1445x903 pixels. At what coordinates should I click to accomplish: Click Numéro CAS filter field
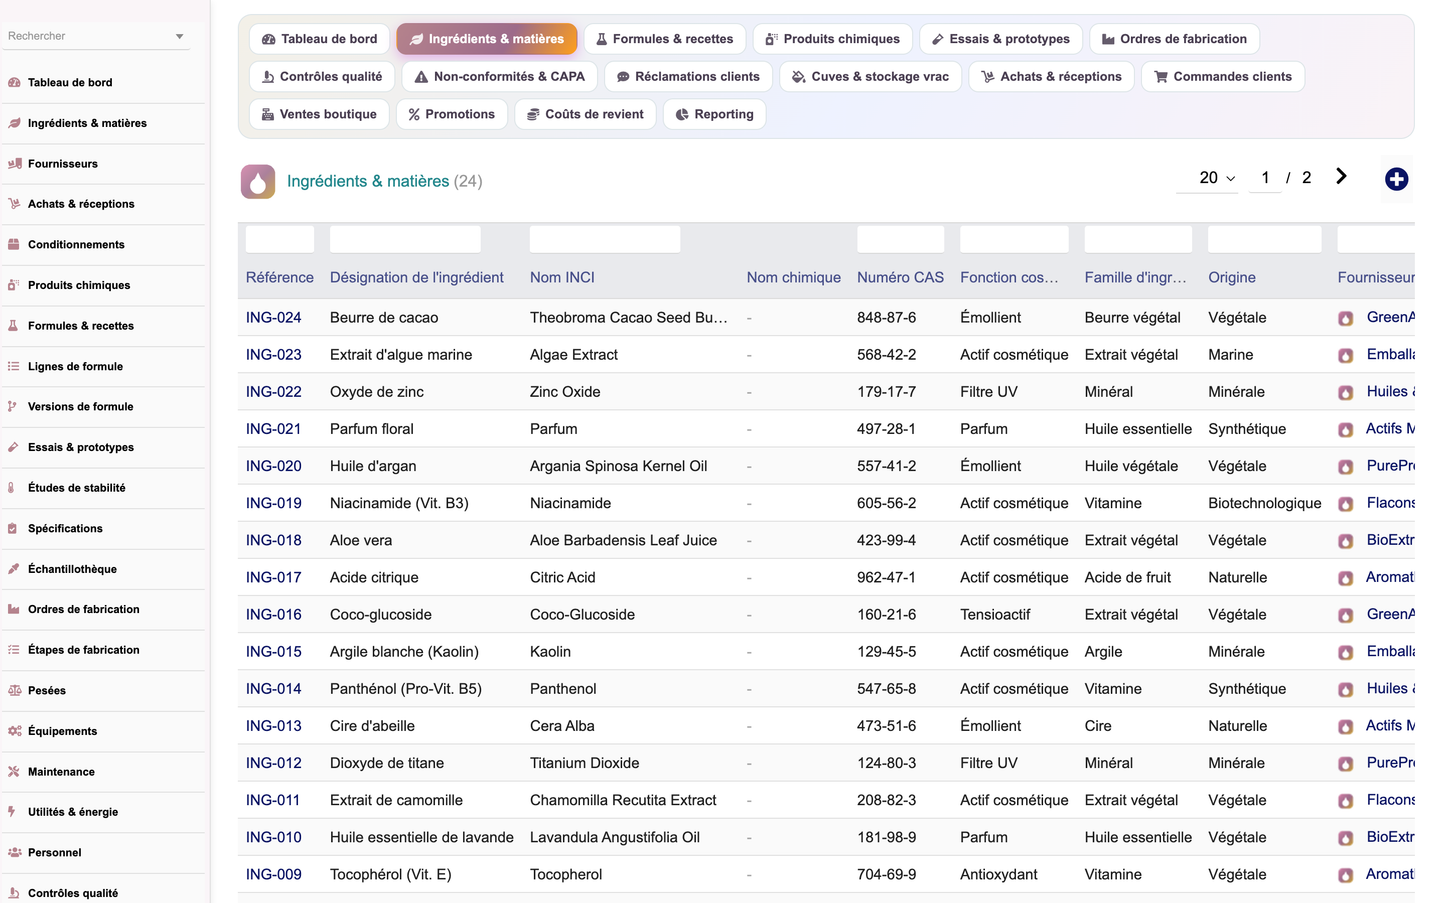[900, 239]
